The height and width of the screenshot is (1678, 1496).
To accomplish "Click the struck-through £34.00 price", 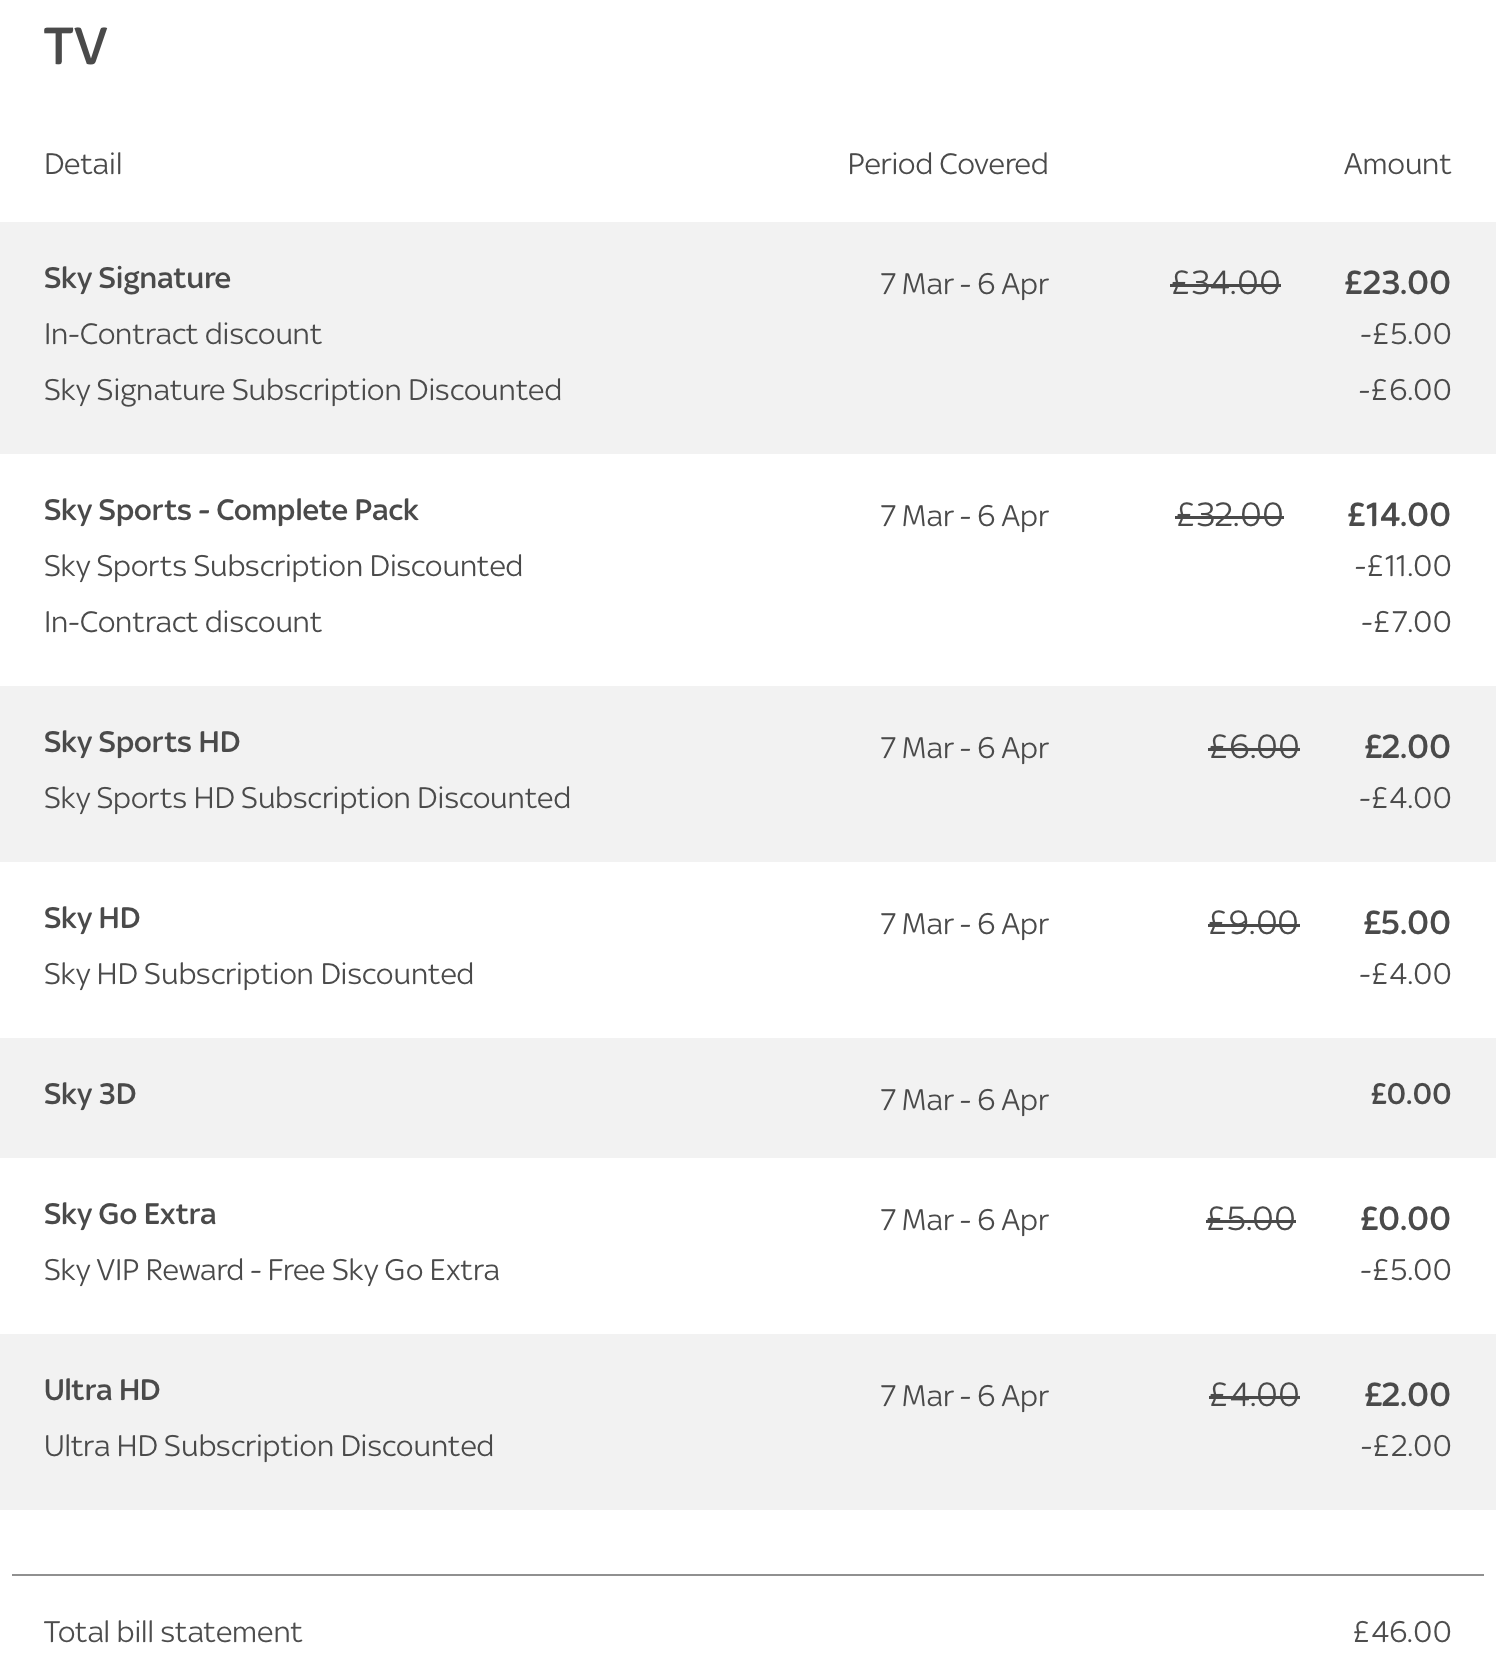I will (x=1226, y=283).
